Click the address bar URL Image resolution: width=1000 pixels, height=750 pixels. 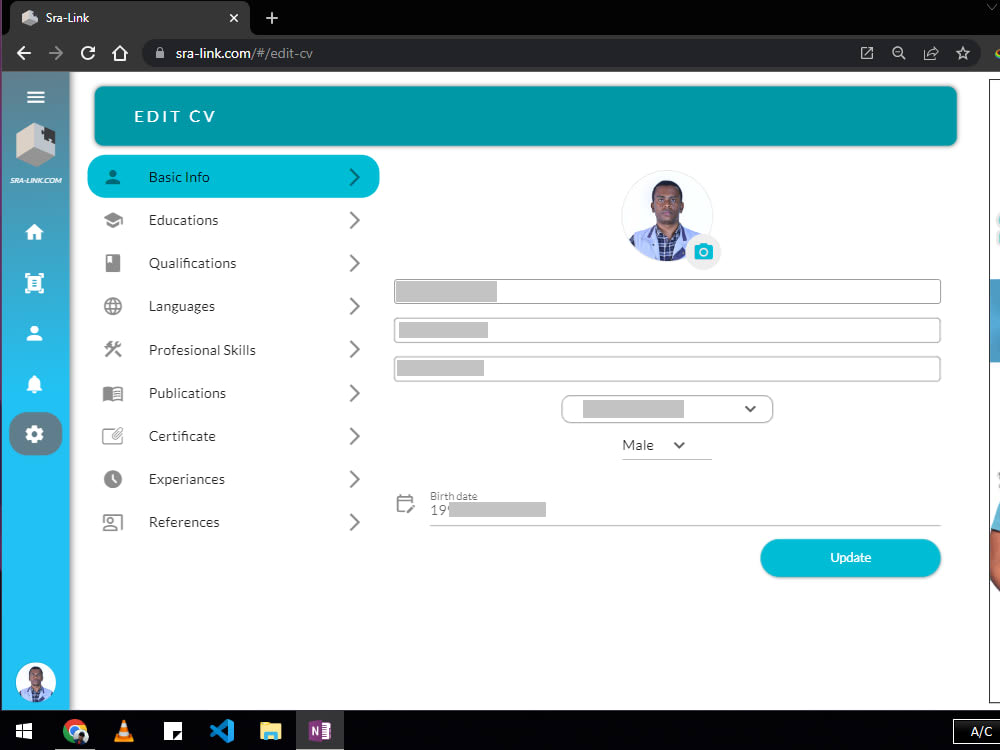click(244, 54)
